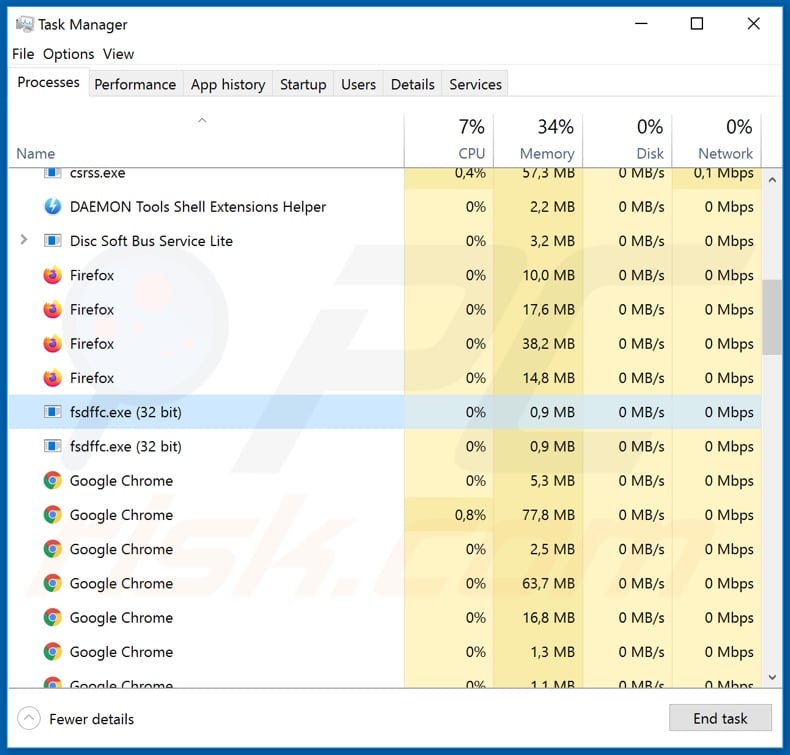Select the DAEMON Tools Shell Extensions Helper row

coord(385,207)
